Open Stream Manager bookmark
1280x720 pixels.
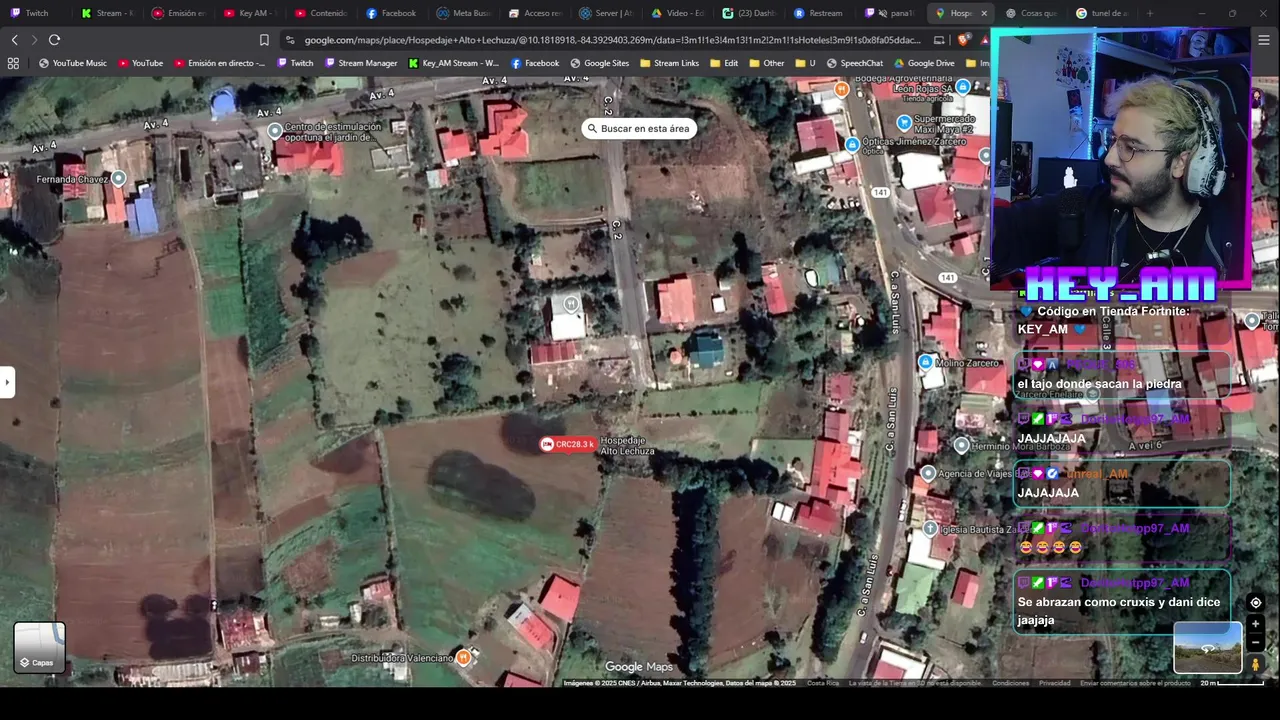360,63
